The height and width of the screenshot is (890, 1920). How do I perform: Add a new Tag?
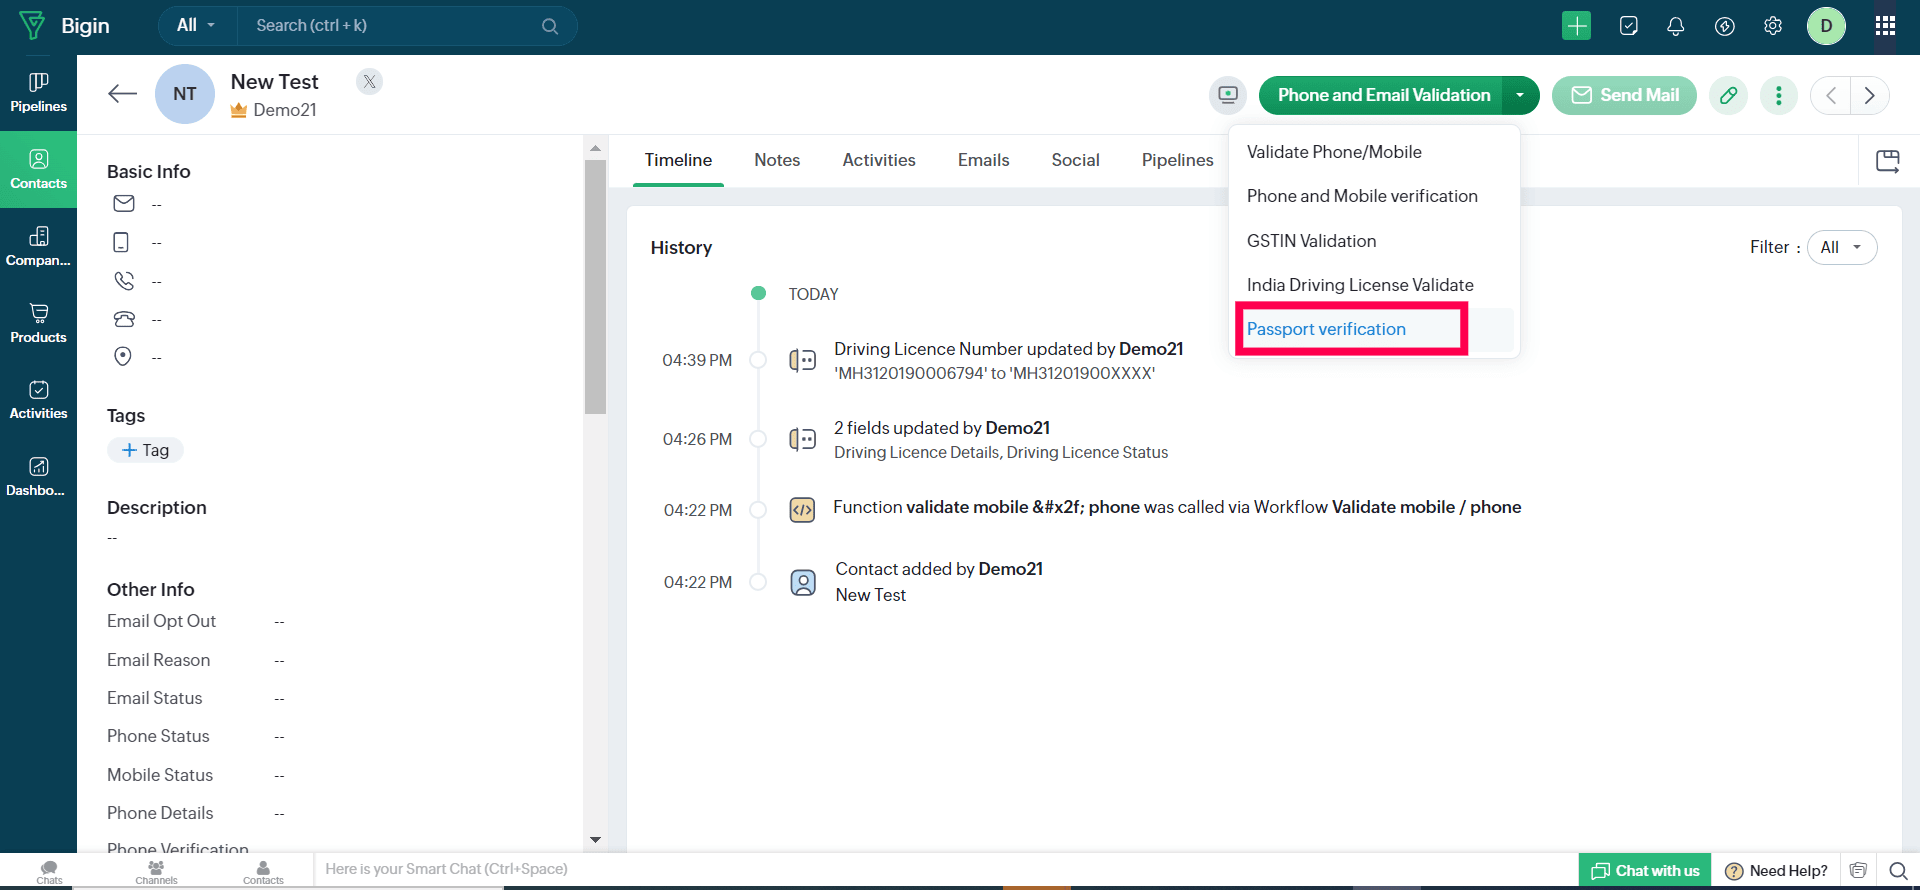146,450
